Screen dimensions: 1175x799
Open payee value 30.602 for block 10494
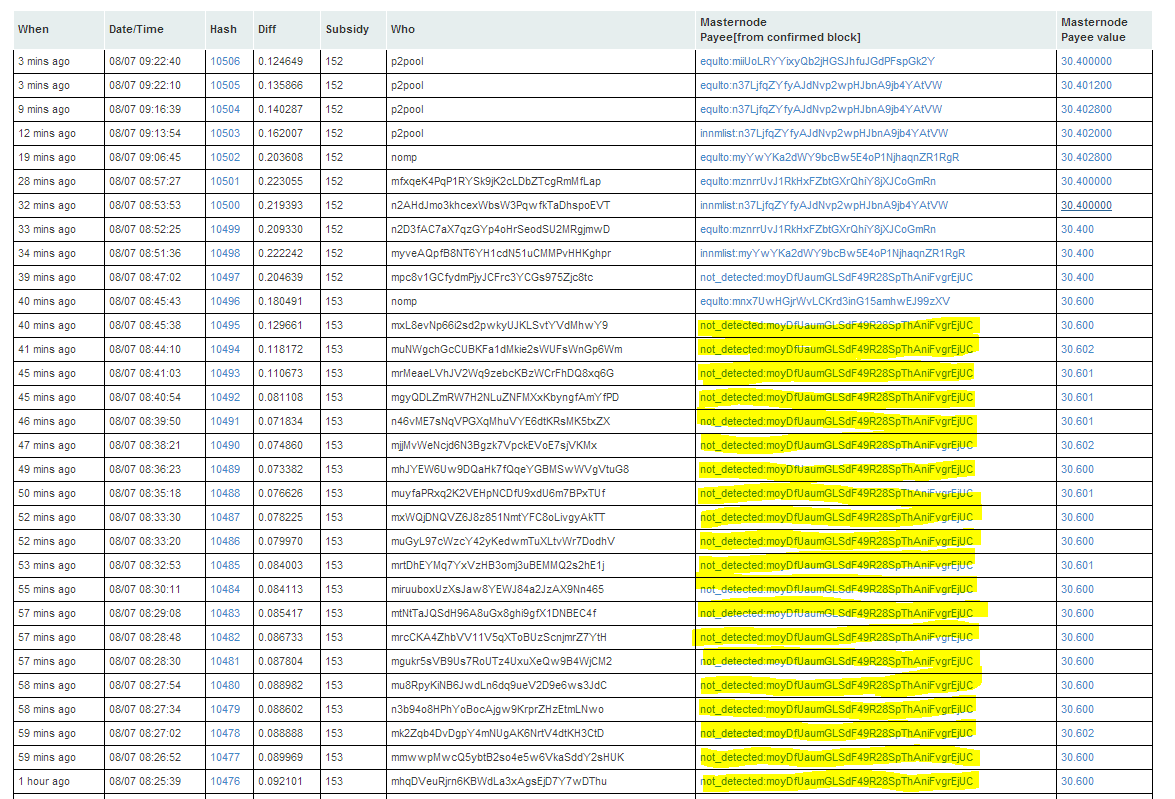[1077, 349]
